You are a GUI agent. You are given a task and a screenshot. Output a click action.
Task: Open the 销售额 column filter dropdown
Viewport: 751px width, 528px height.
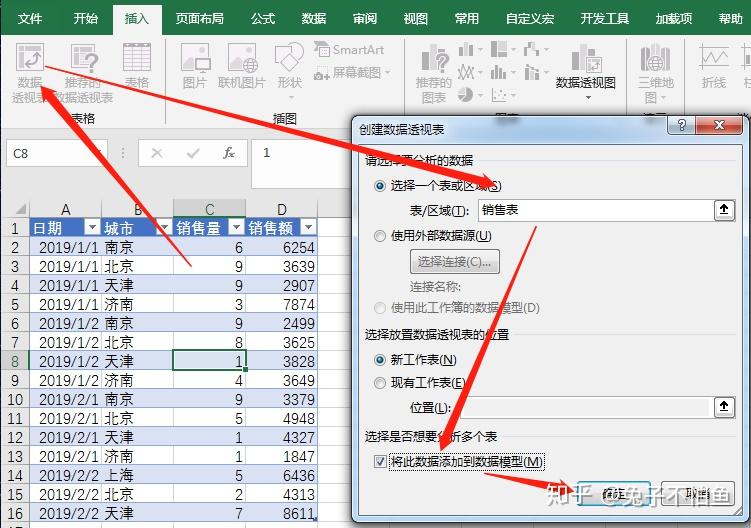(x=308, y=227)
